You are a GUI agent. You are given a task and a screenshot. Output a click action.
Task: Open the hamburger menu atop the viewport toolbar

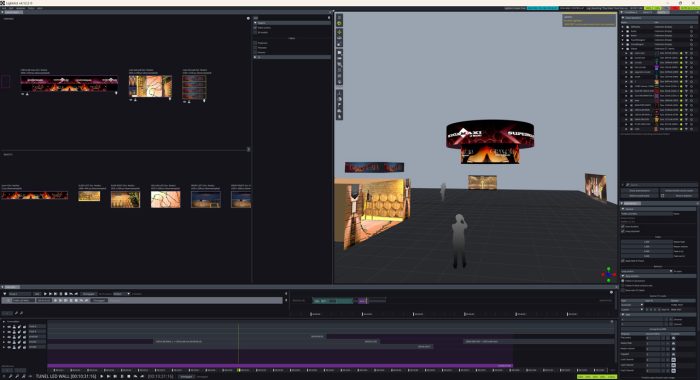tap(339, 17)
